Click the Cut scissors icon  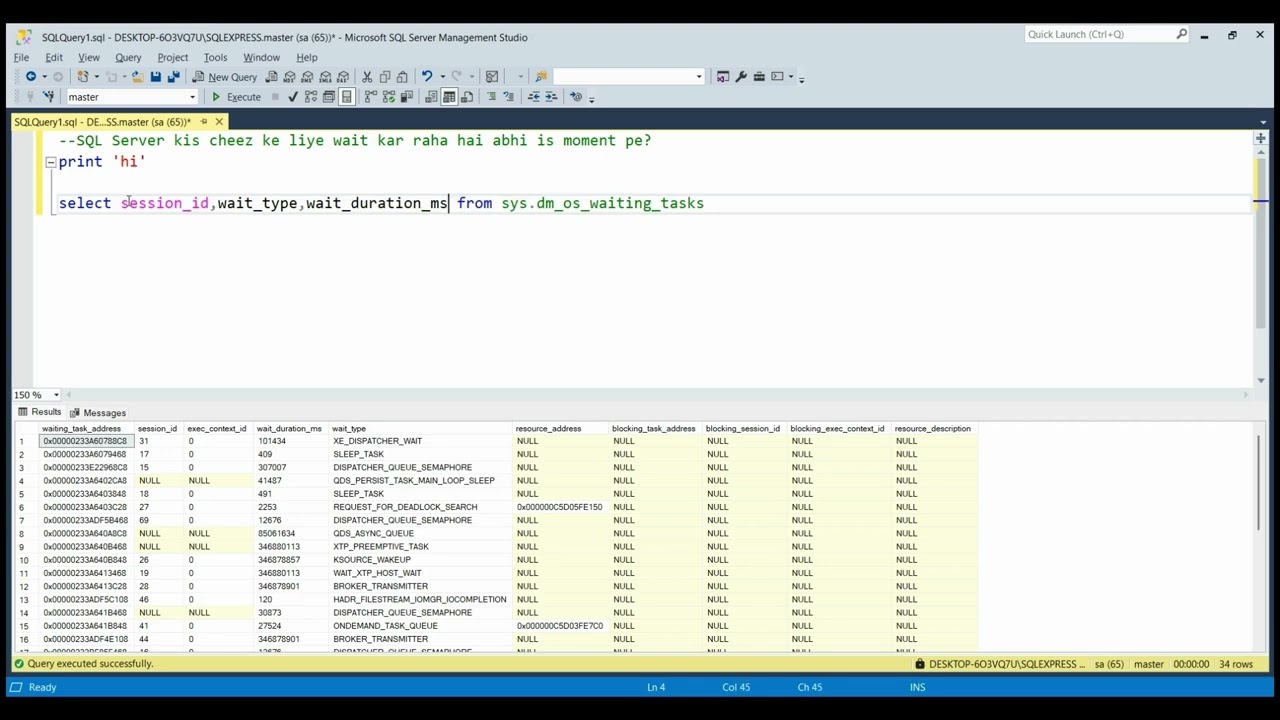tap(367, 76)
